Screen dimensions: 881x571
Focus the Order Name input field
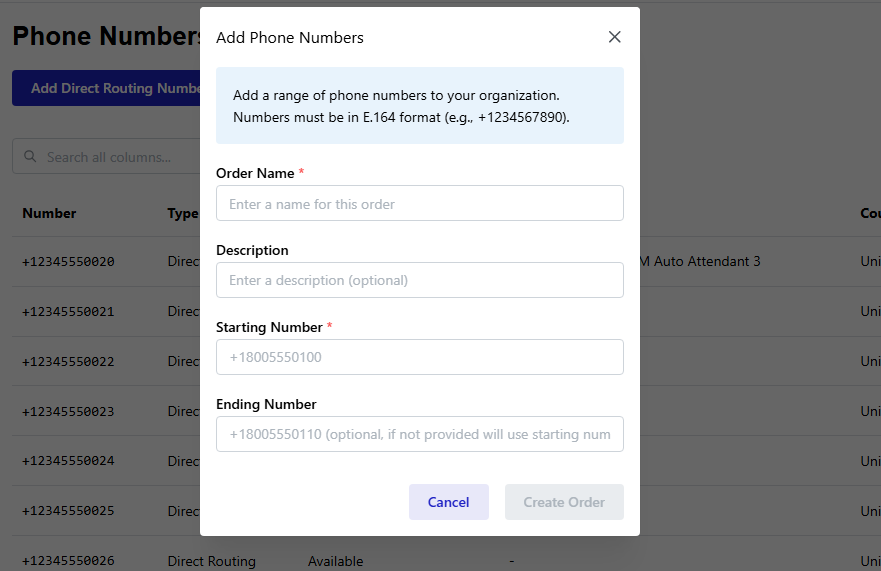(420, 203)
